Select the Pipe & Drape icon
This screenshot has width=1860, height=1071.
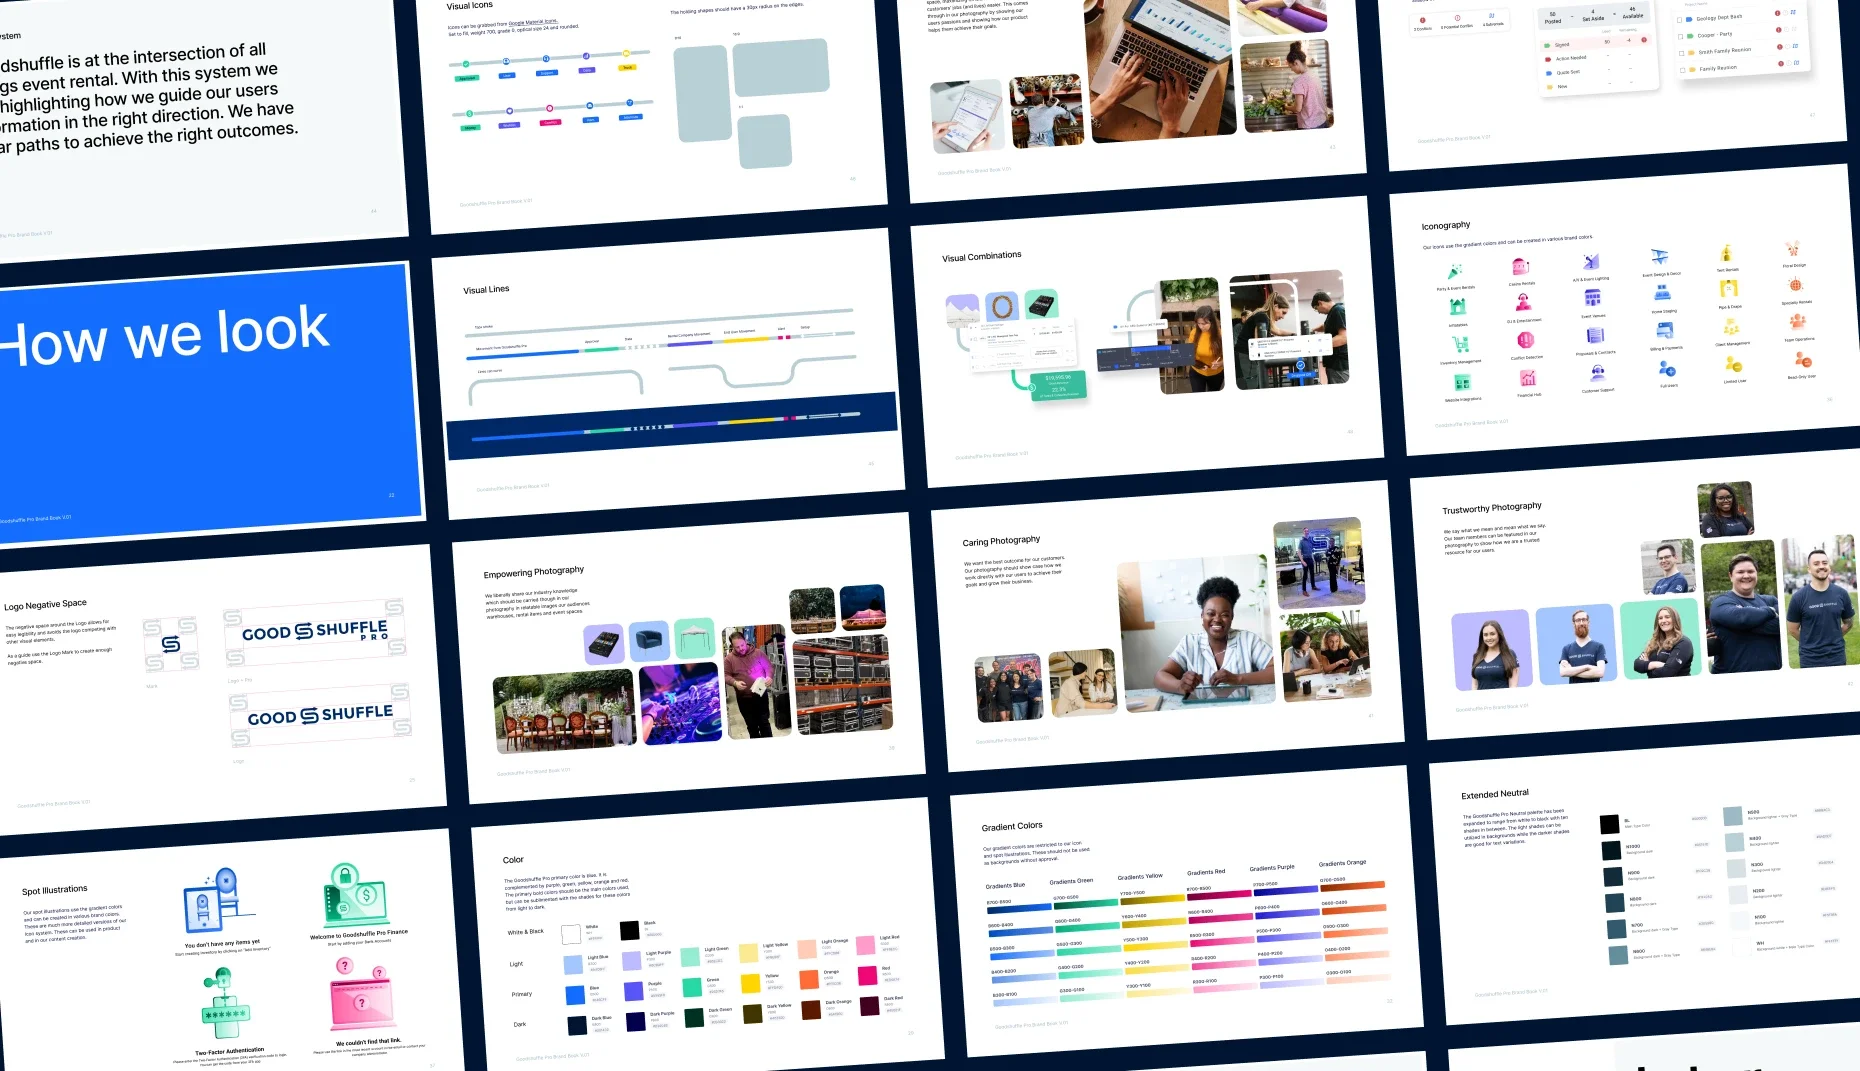point(1729,289)
